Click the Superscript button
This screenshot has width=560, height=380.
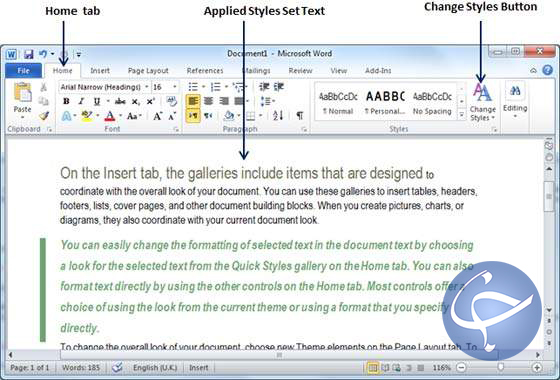[150, 101]
